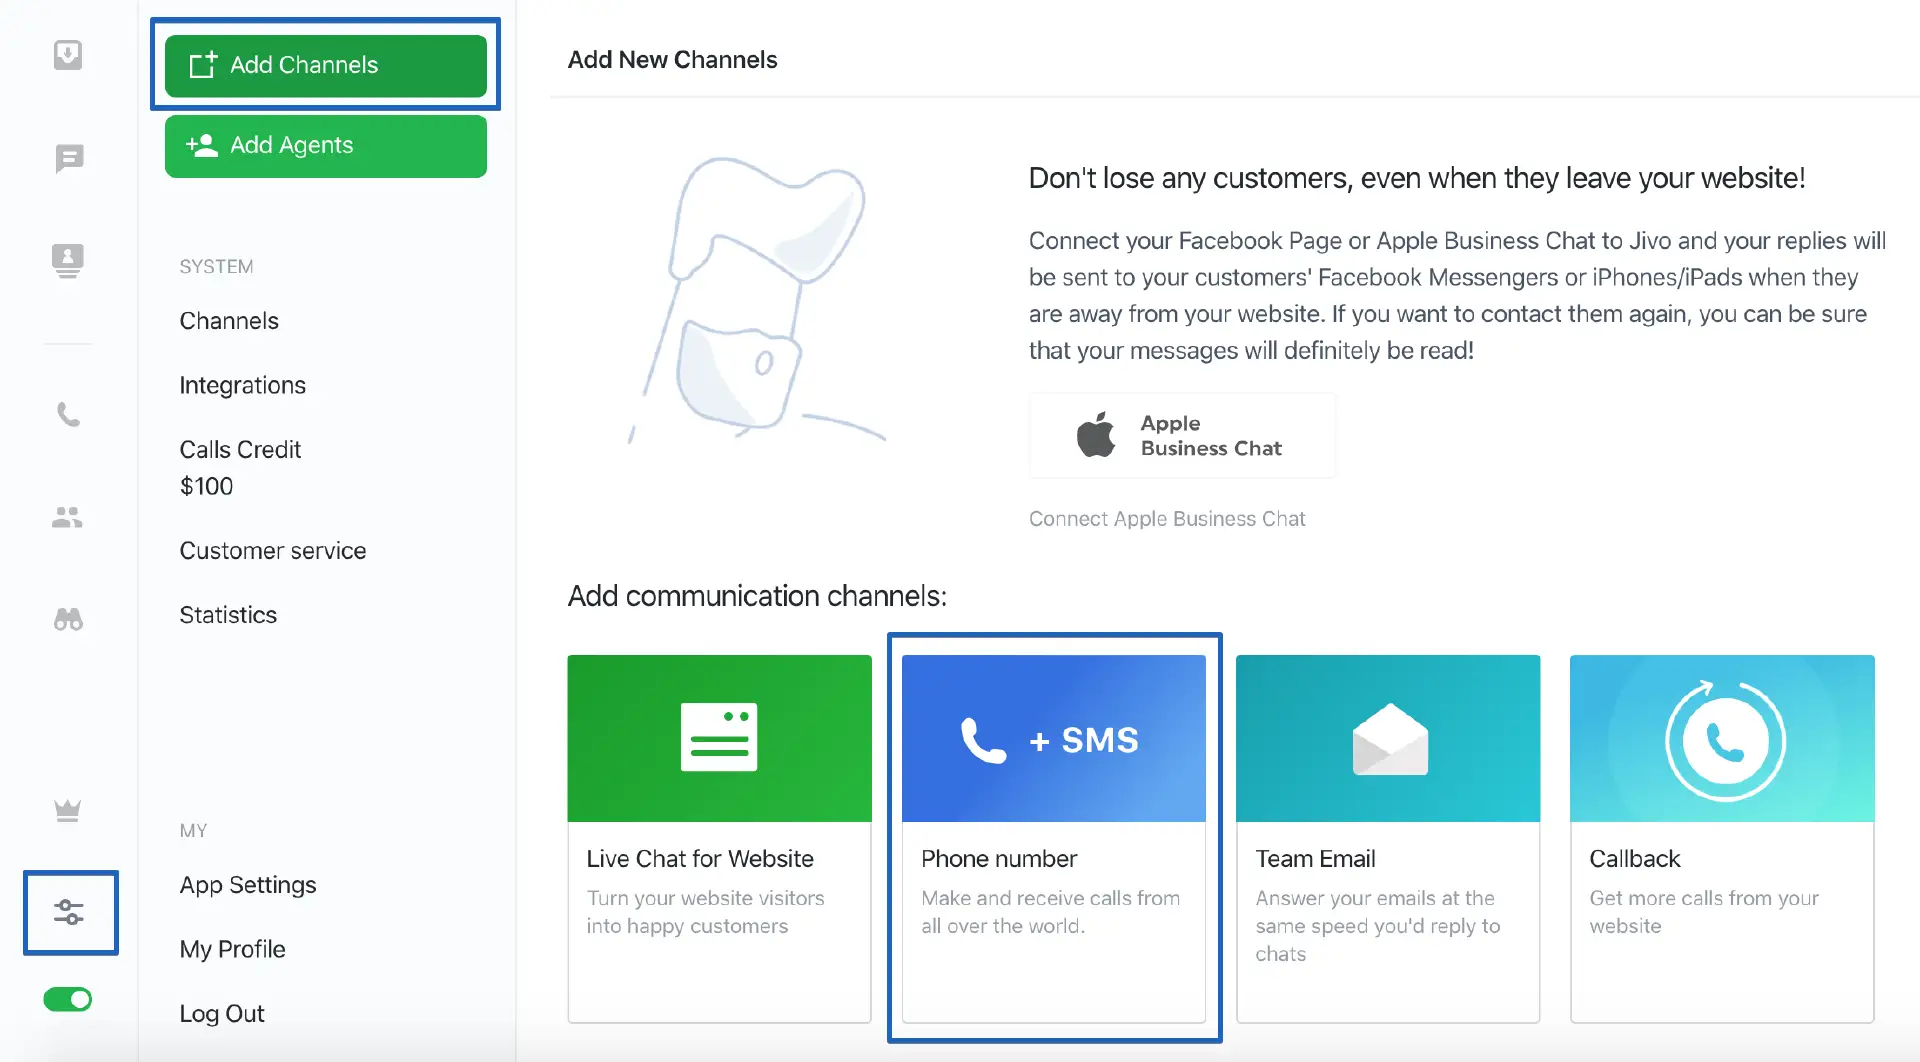This screenshot has width=1920, height=1062.
Task: Click the Add Agents button
Action: 326,146
